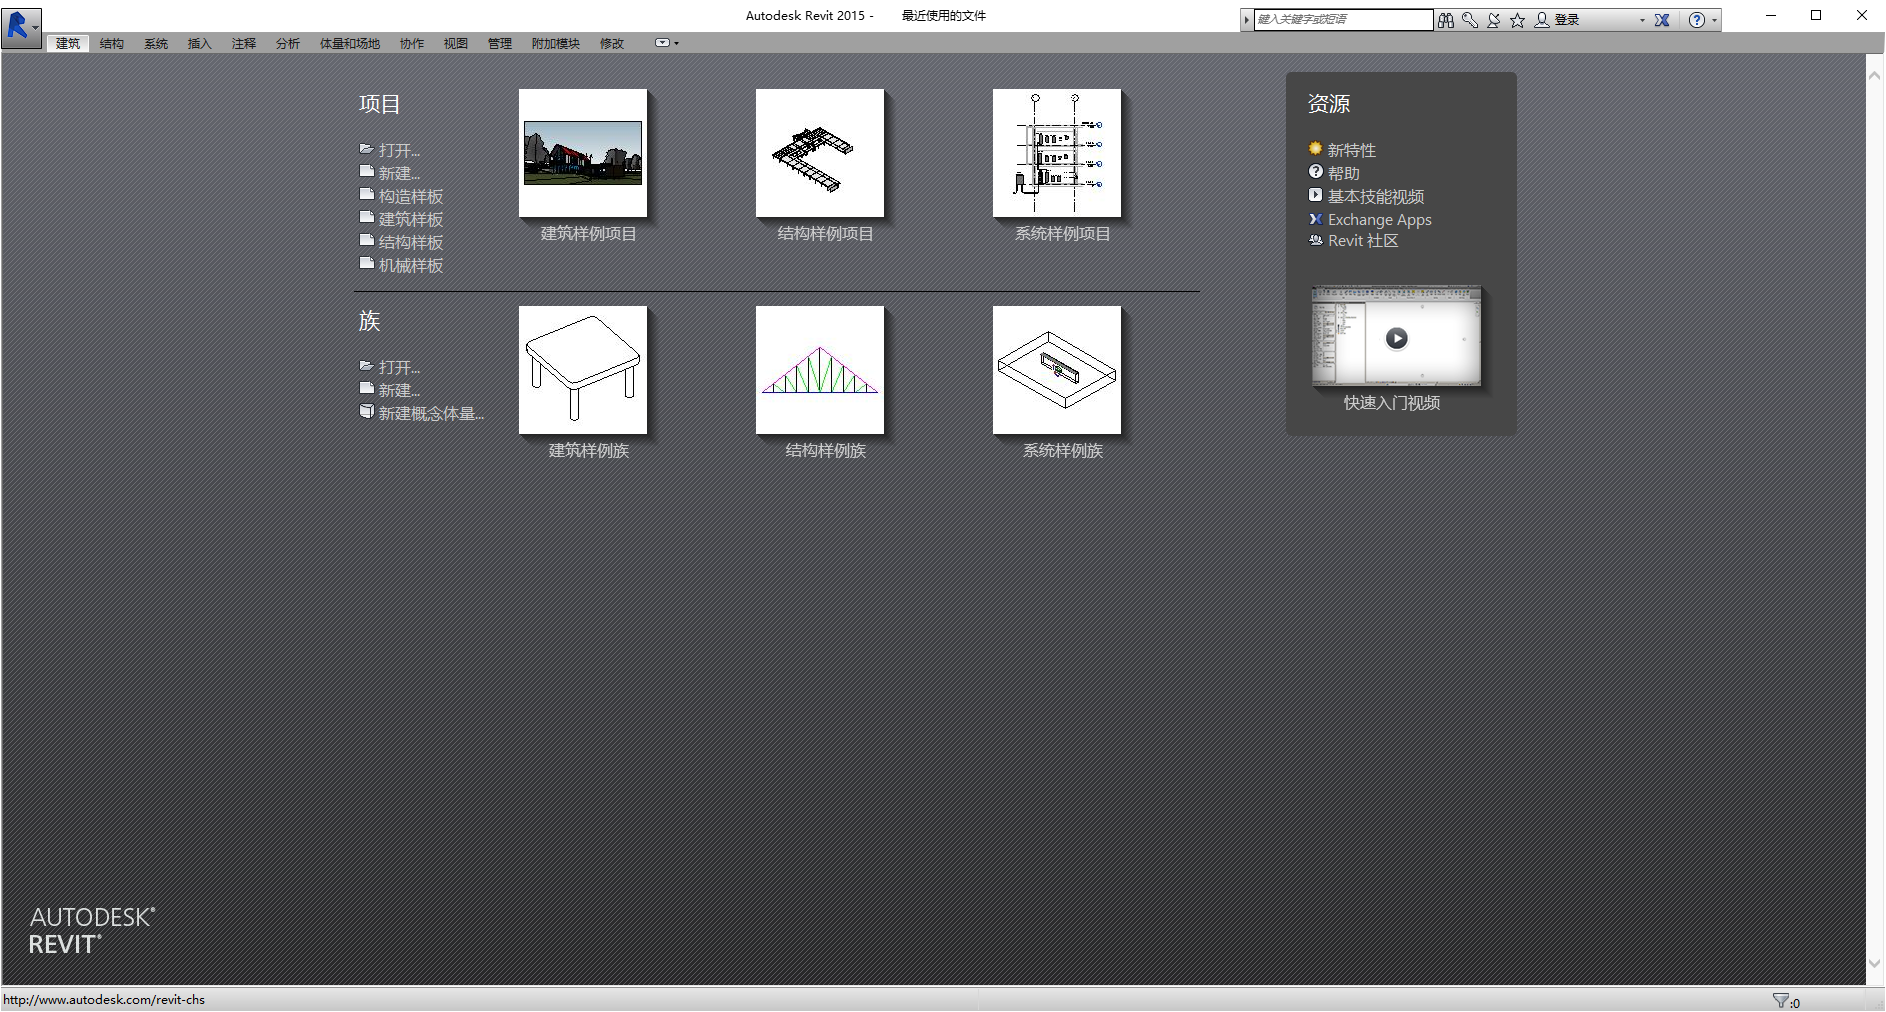Open the ribbon display mode dropdown
The width and height of the screenshot is (1886, 1012).
tap(662, 42)
